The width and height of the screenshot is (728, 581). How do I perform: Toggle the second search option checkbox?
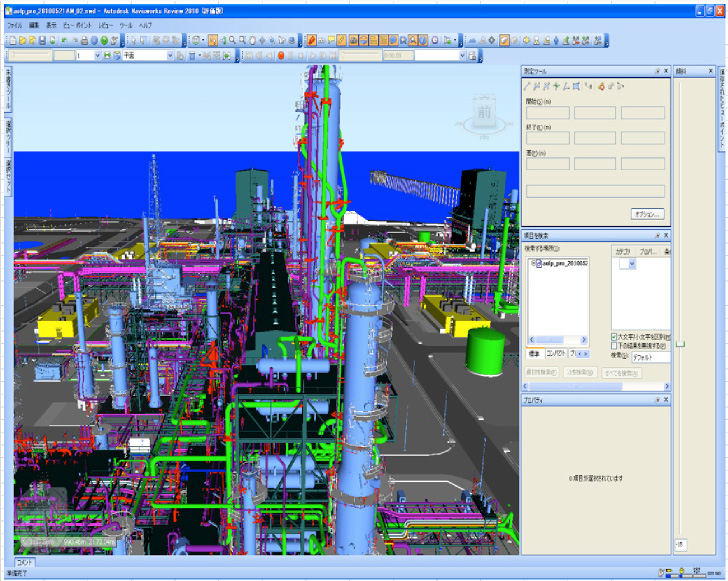[x=615, y=346]
